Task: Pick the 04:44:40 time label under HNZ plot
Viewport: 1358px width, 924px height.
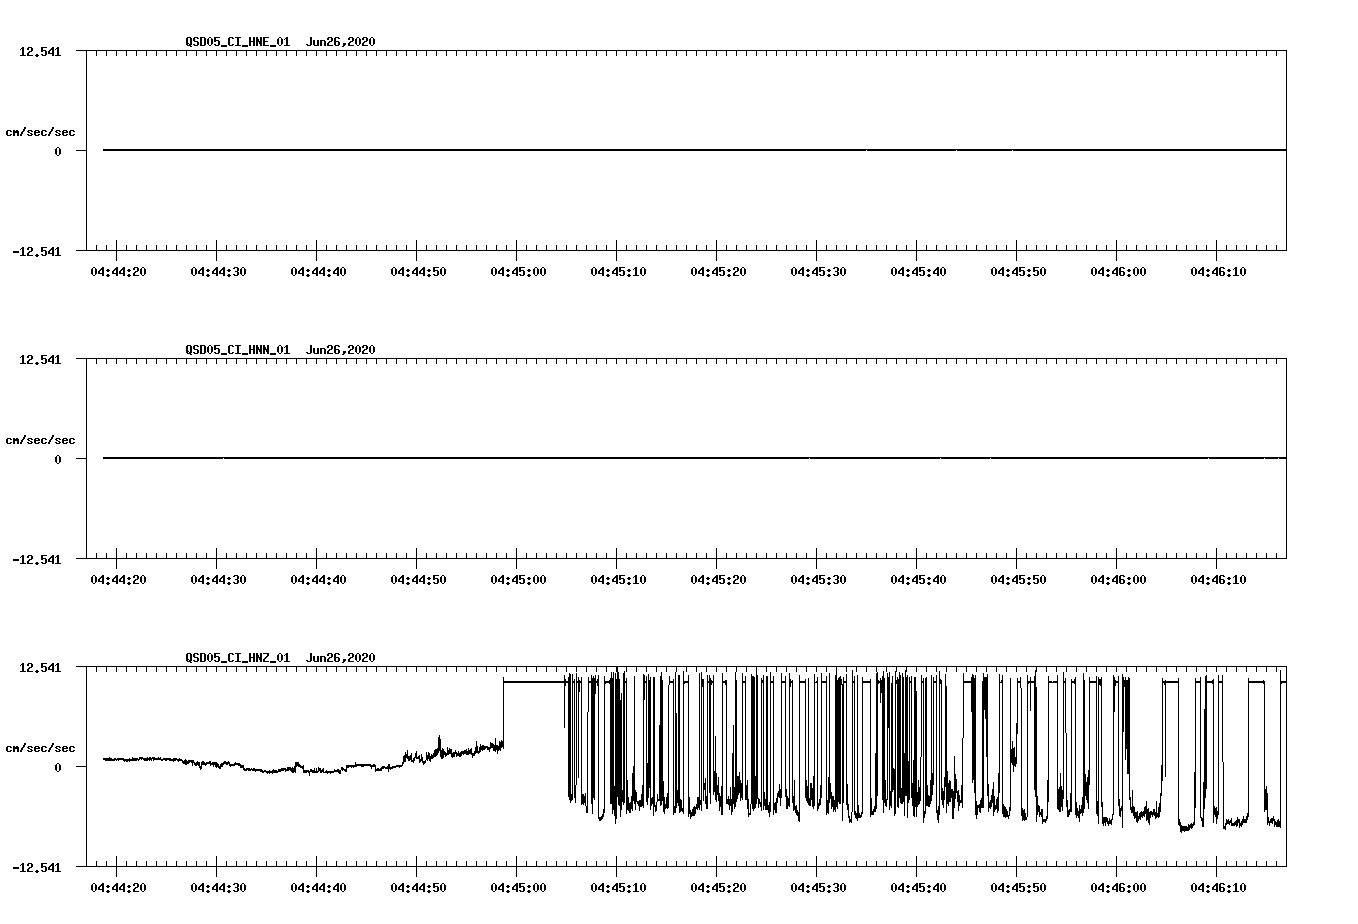Action: (x=318, y=888)
